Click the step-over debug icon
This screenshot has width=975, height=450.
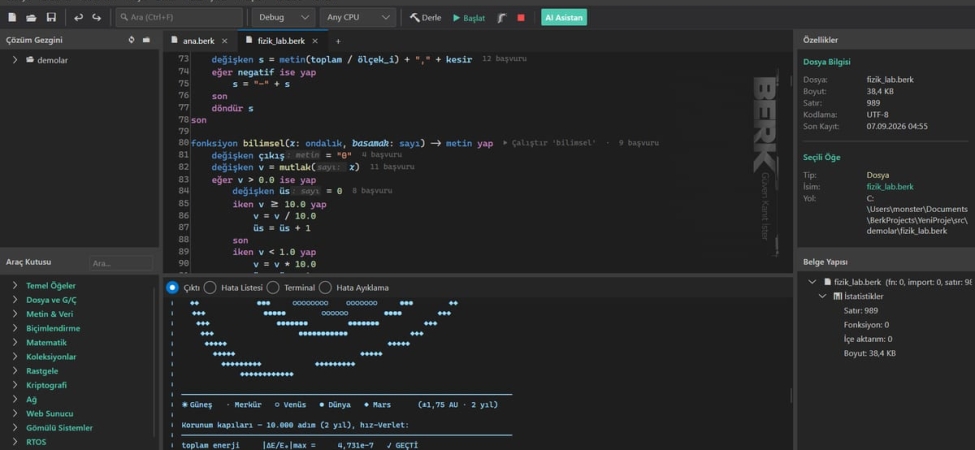pos(502,17)
